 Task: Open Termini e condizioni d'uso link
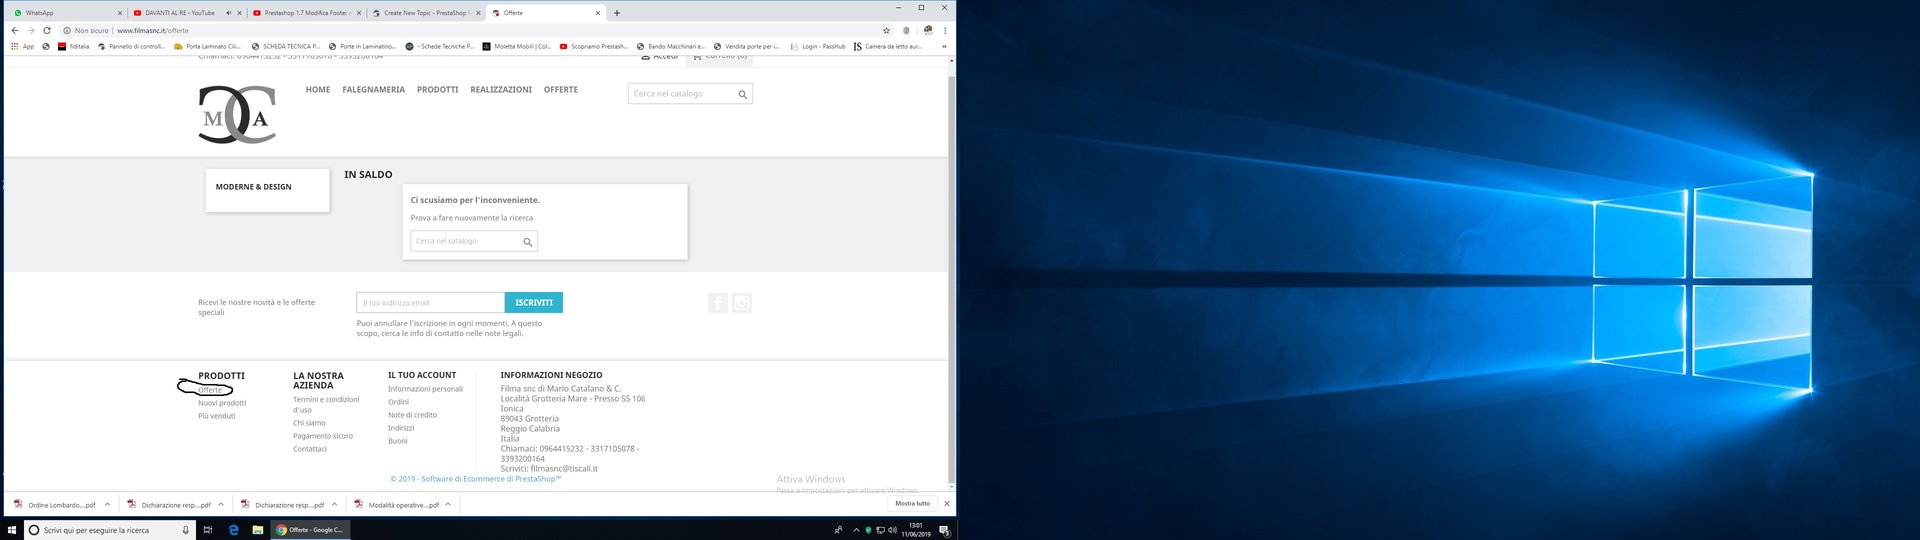pyautogui.click(x=326, y=405)
